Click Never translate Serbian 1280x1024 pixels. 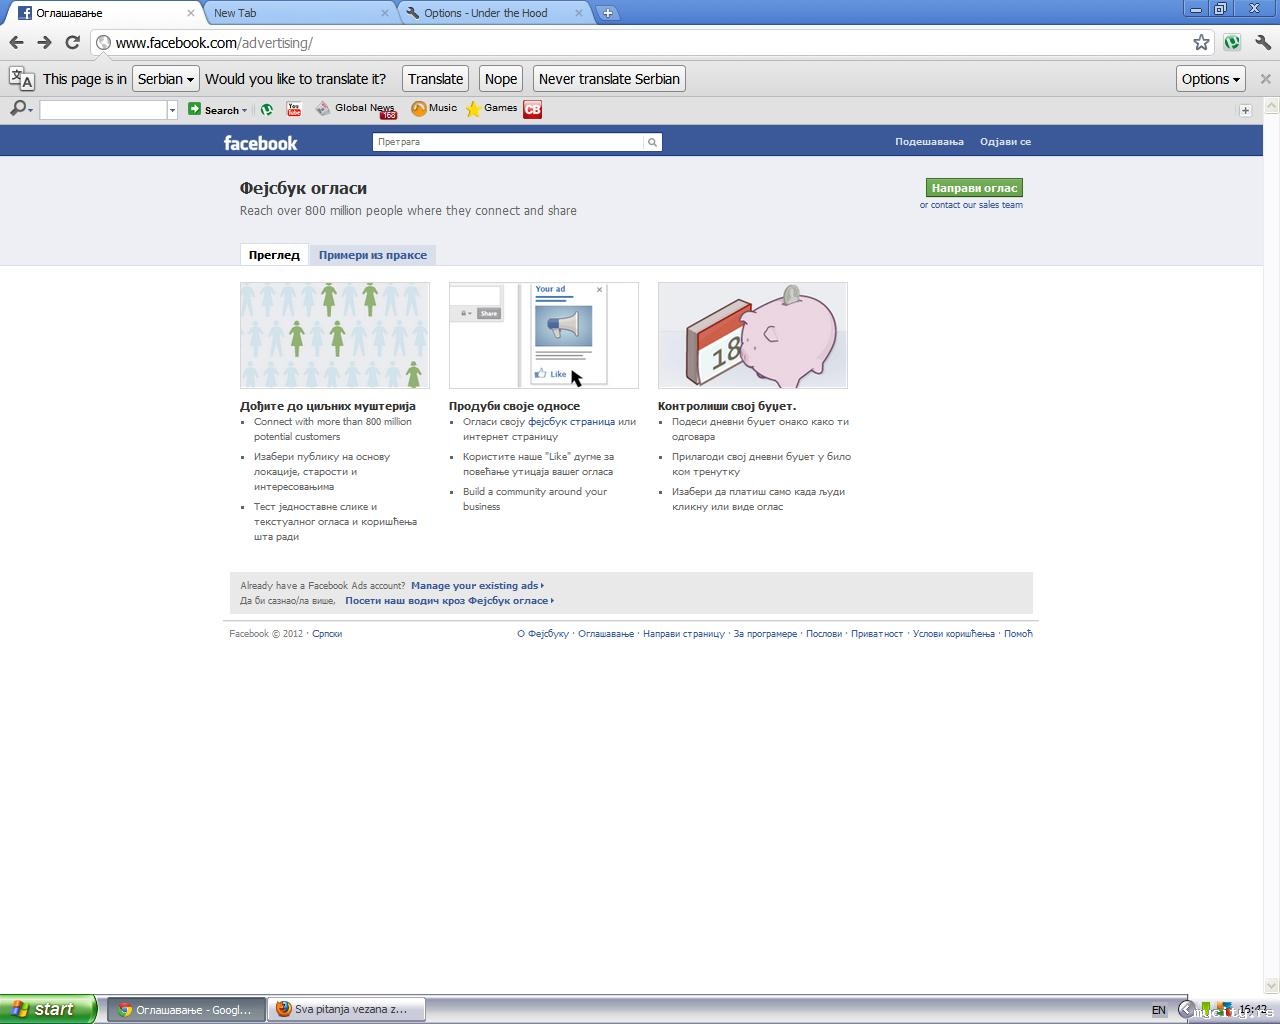pos(609,79)
